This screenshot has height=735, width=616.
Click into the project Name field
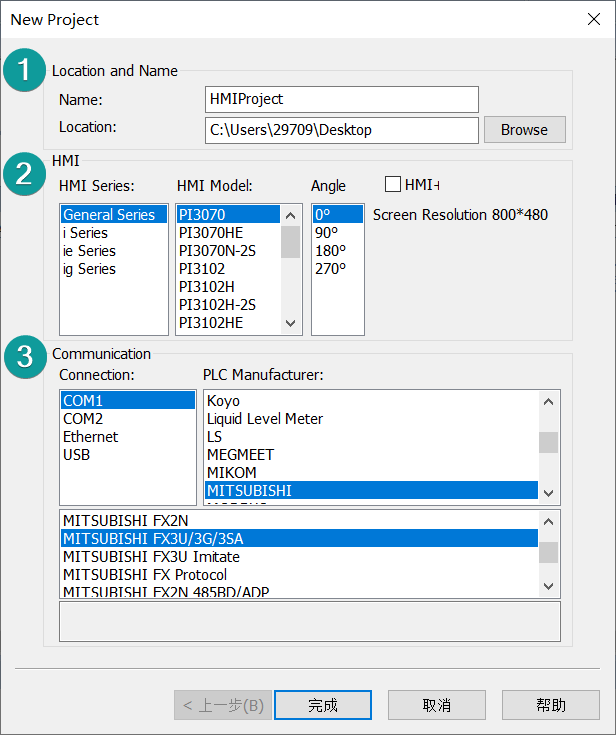tap(341, 99)
